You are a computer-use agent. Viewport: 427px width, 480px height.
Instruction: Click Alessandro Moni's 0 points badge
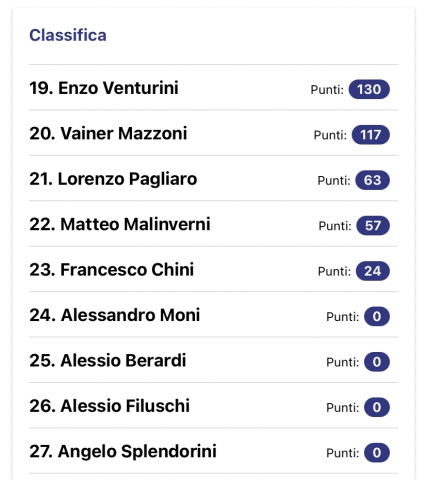click(377, 316)
